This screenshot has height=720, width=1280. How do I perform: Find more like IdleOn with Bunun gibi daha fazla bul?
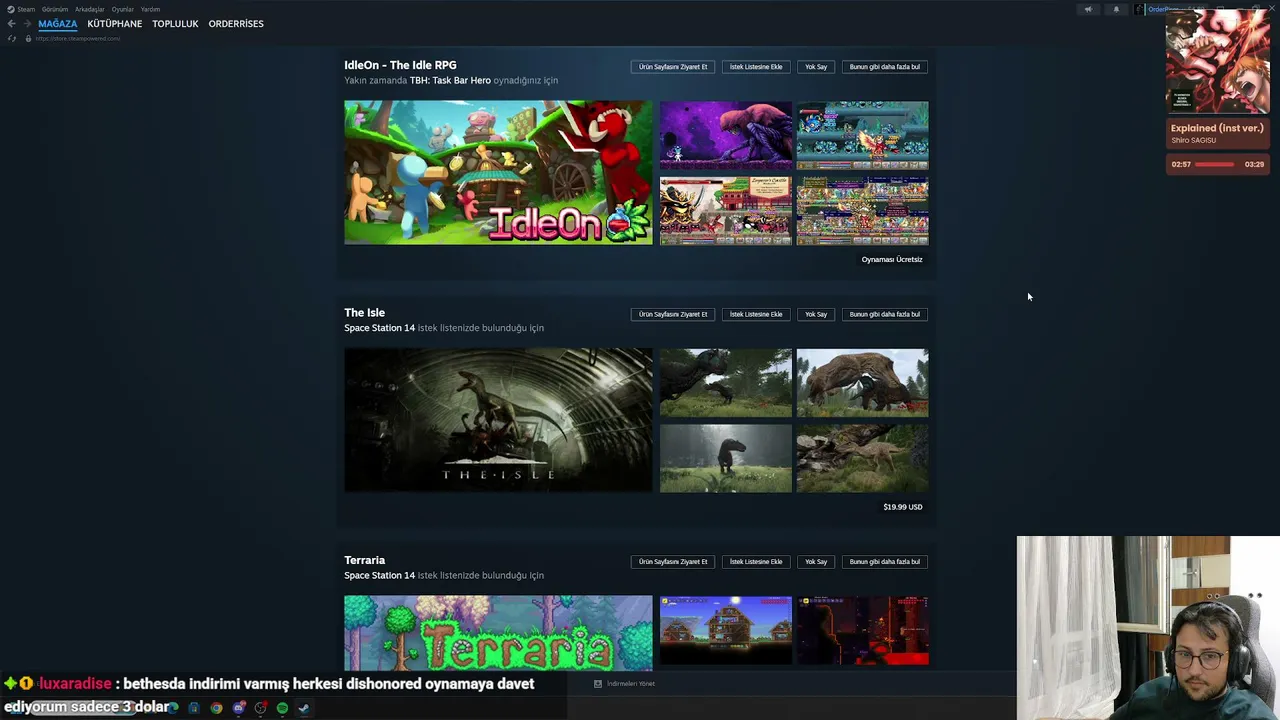885,67
